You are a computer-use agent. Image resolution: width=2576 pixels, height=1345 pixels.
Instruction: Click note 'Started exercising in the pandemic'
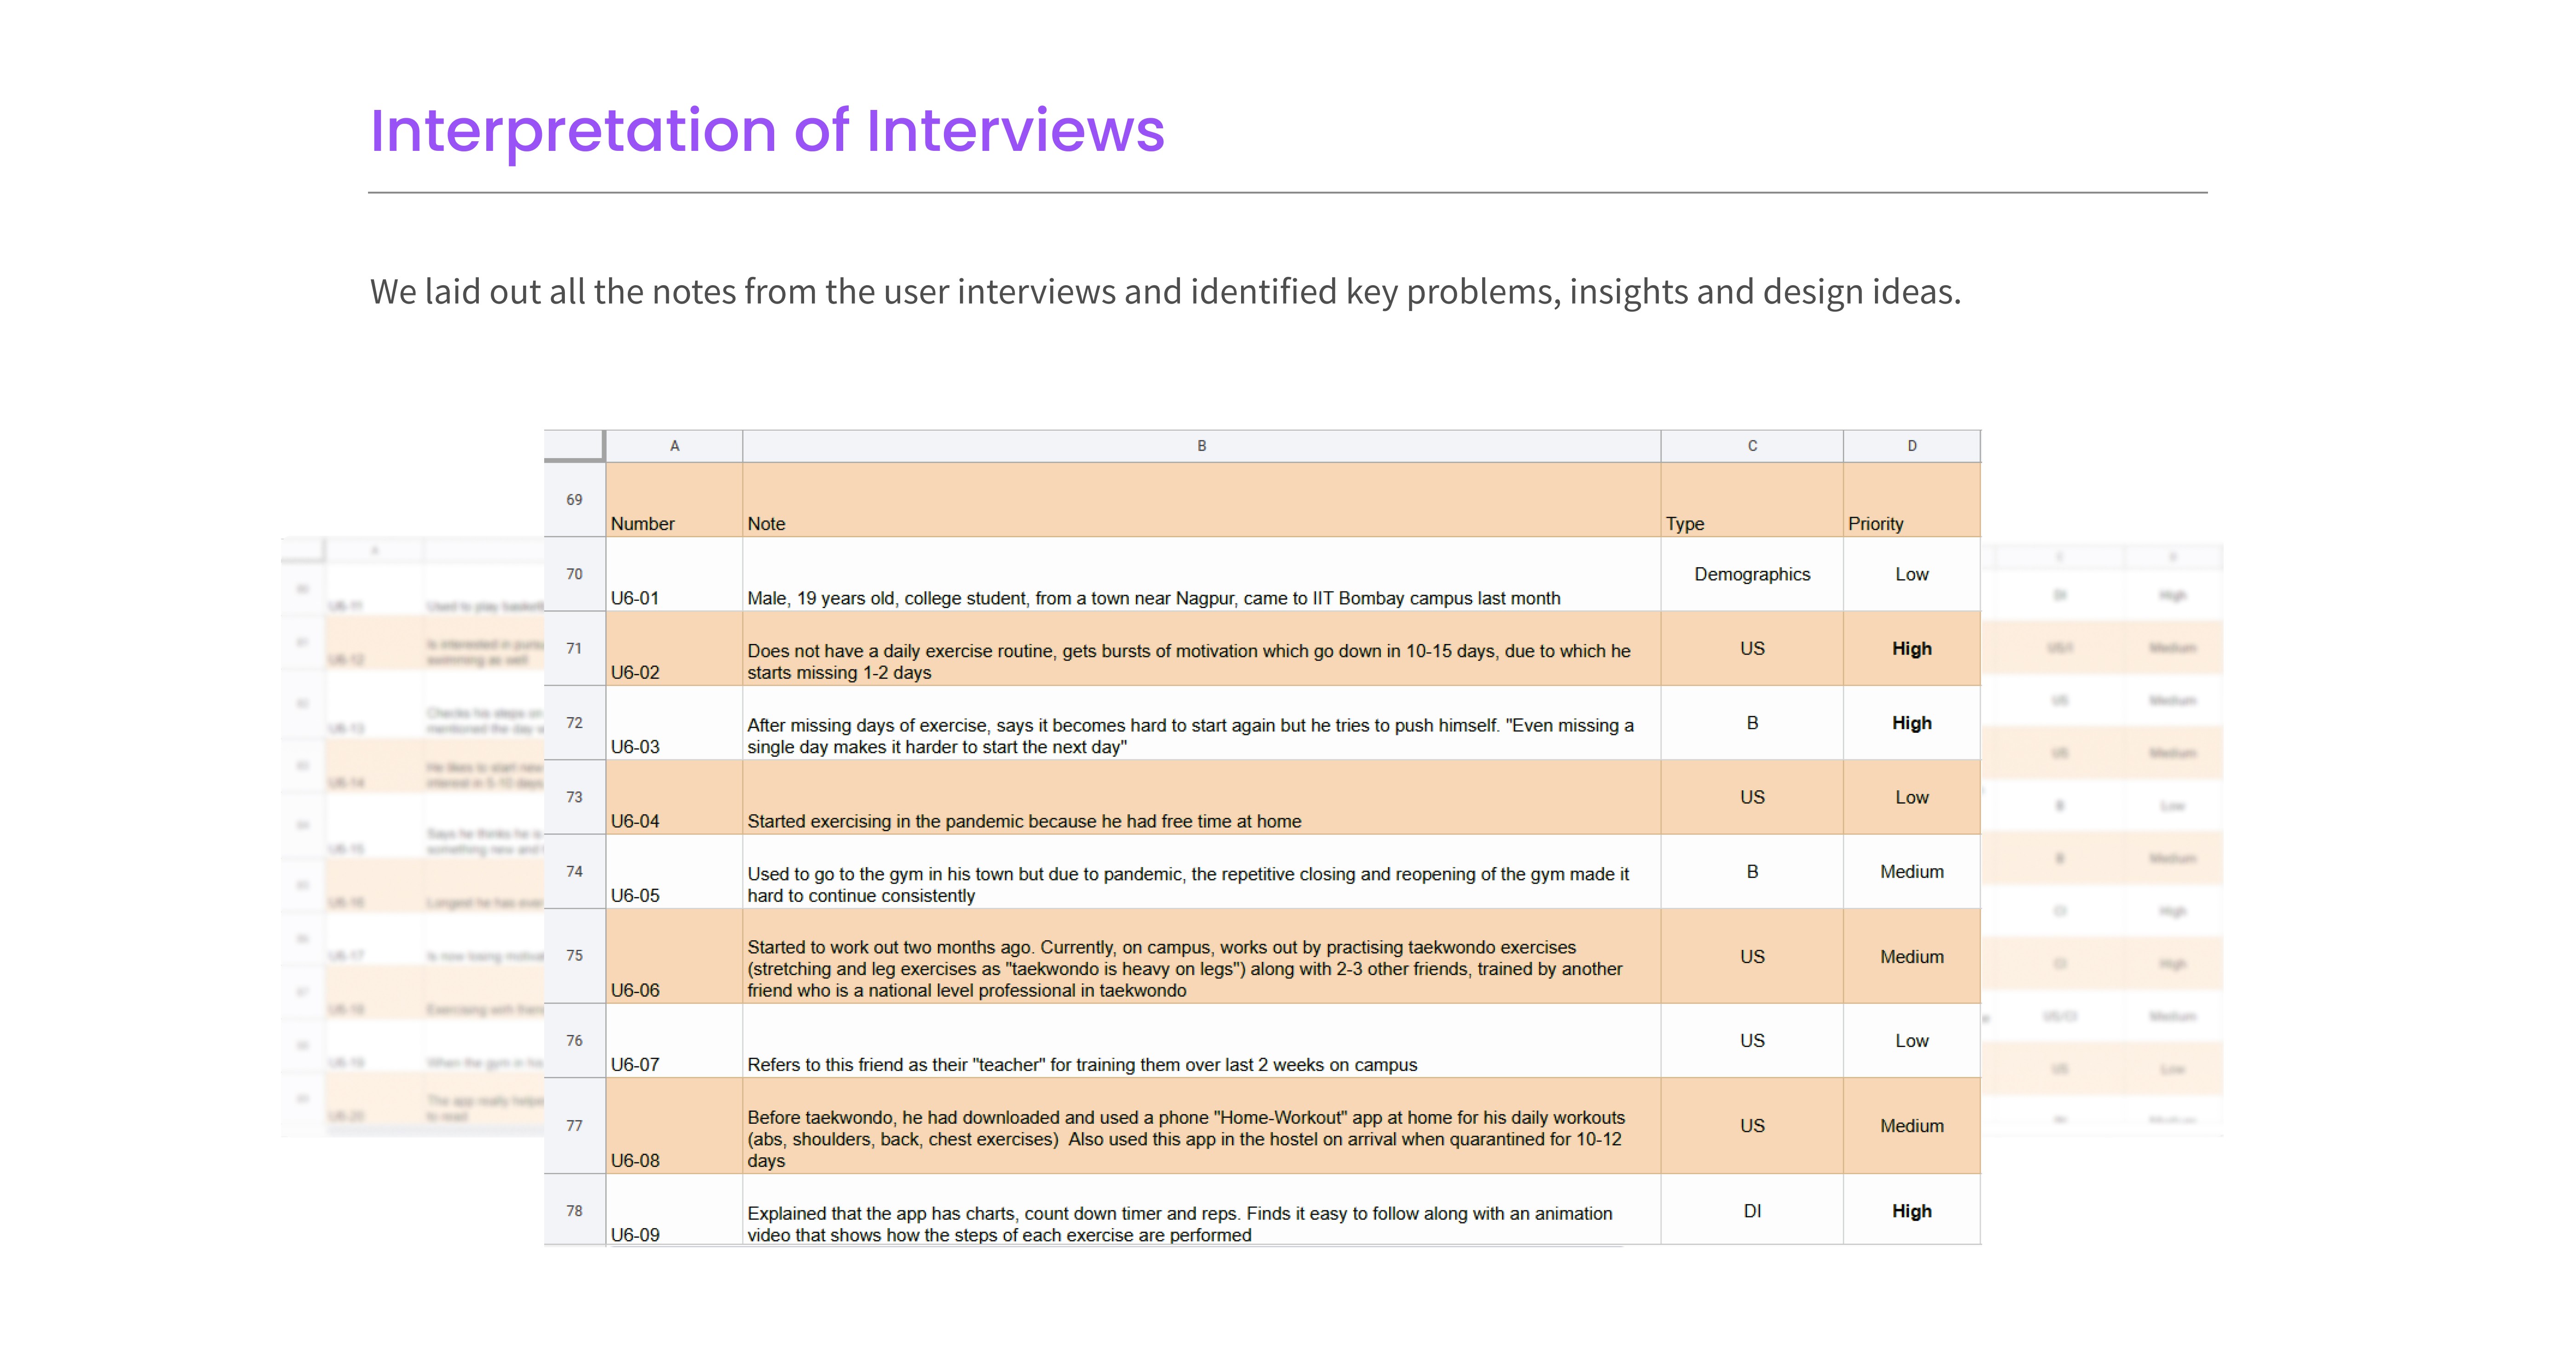[1201, 797]
